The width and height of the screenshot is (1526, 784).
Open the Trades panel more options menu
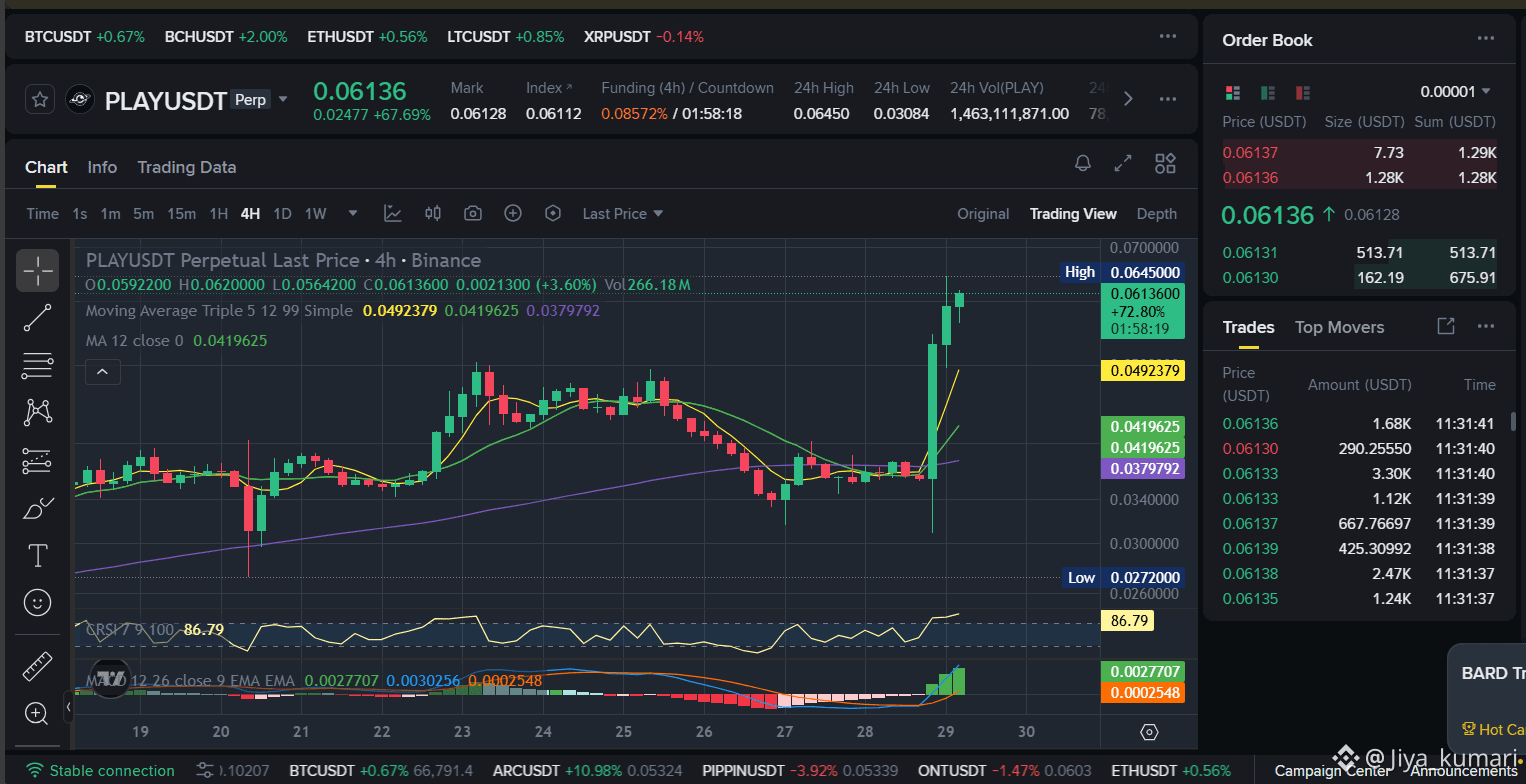(1486, 326)
